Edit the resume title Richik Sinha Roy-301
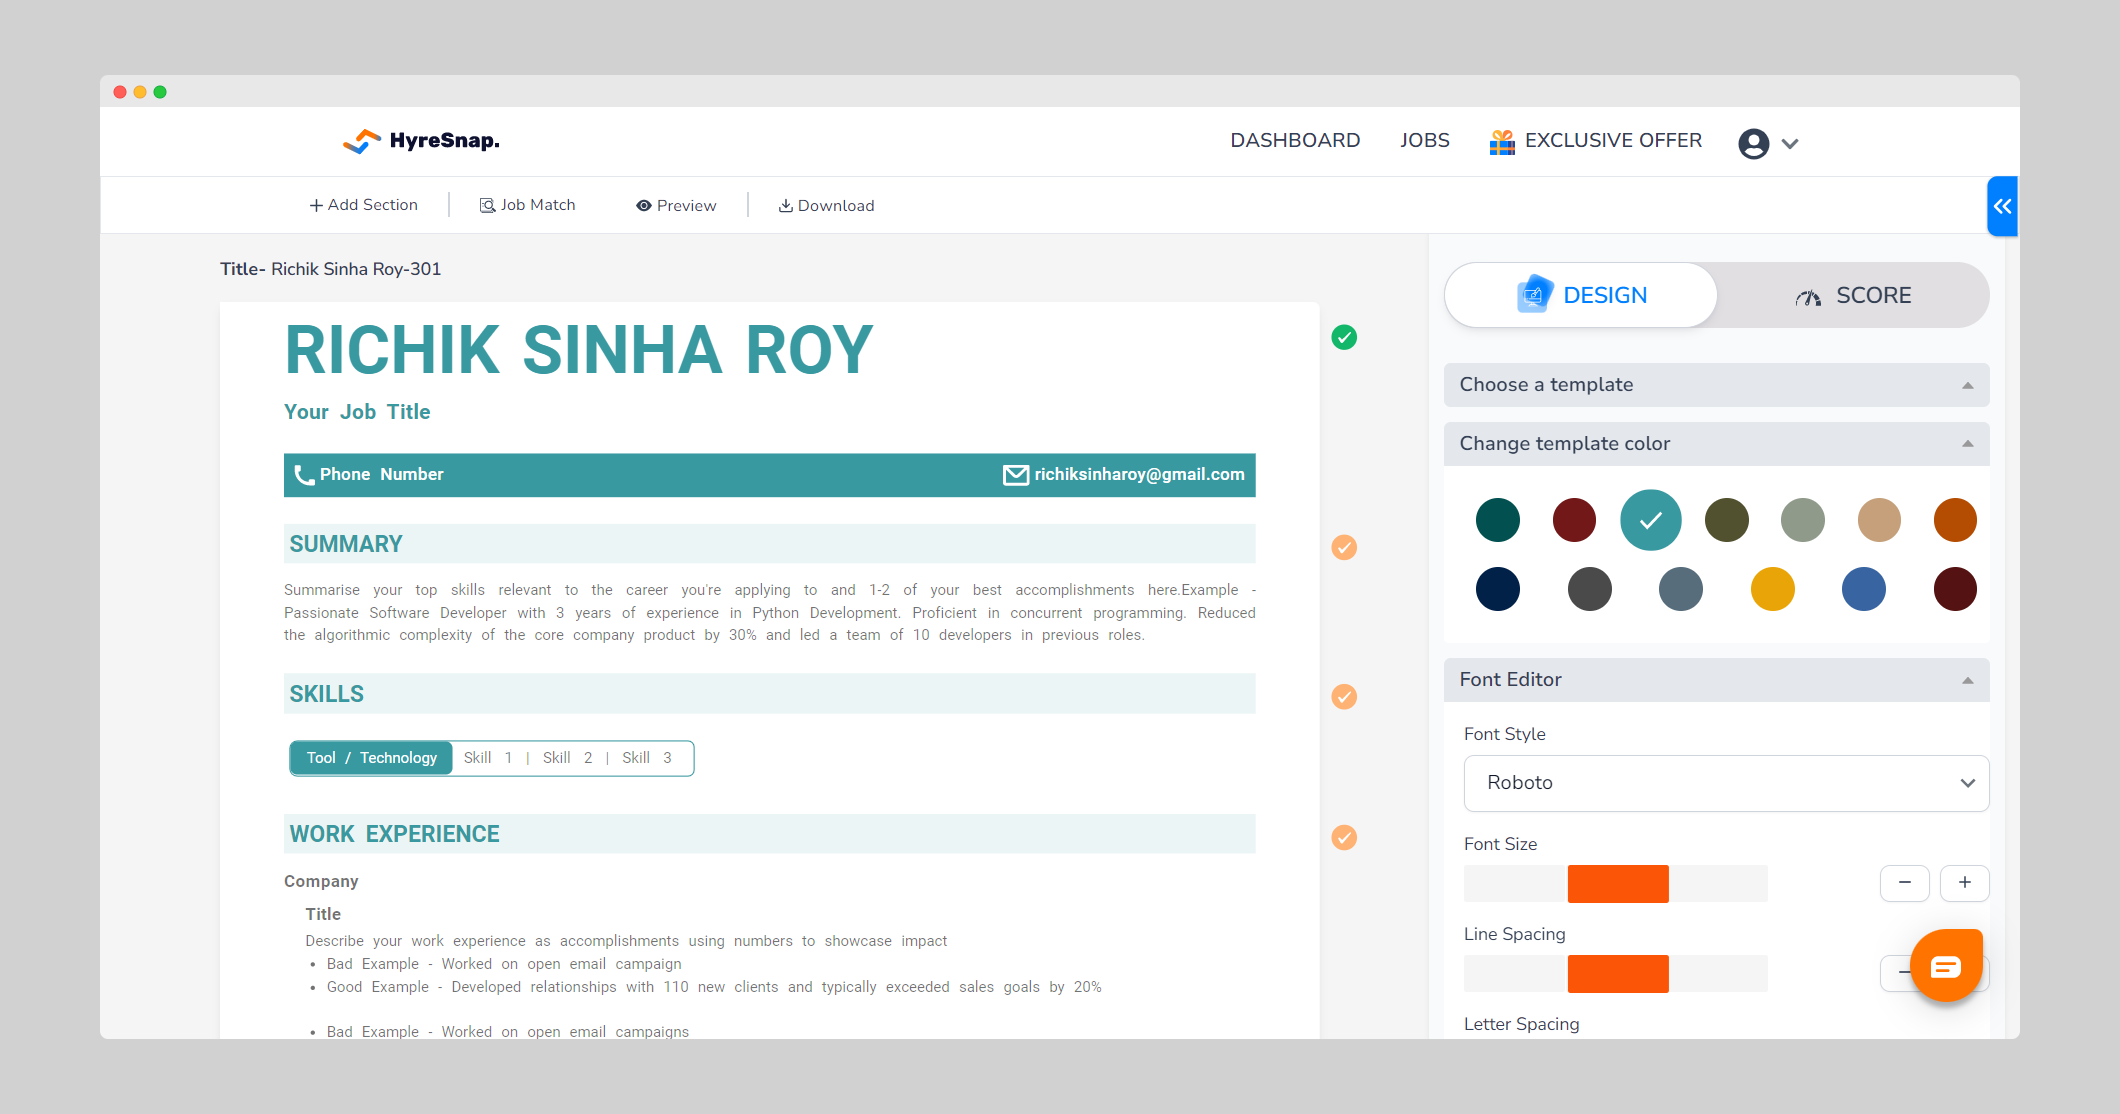Image resolution: width=2120 pixels, height=1114 pixels. (x=356, y=269)
